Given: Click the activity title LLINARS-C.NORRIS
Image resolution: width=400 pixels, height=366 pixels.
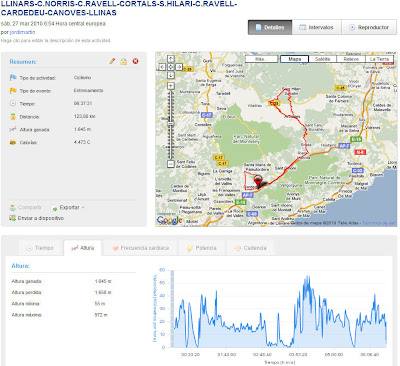Looking at the screenshot, I should (x=119, y=9).
